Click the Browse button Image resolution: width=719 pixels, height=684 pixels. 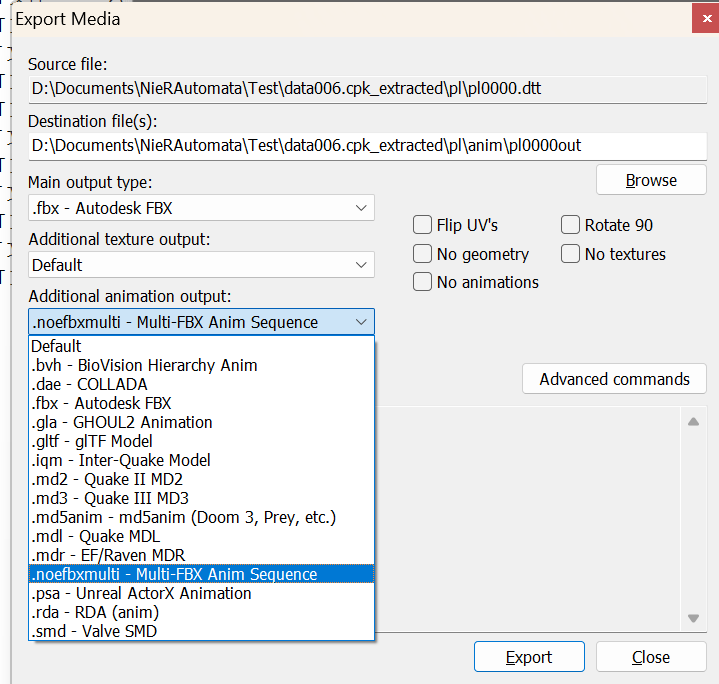pos(651,180)
